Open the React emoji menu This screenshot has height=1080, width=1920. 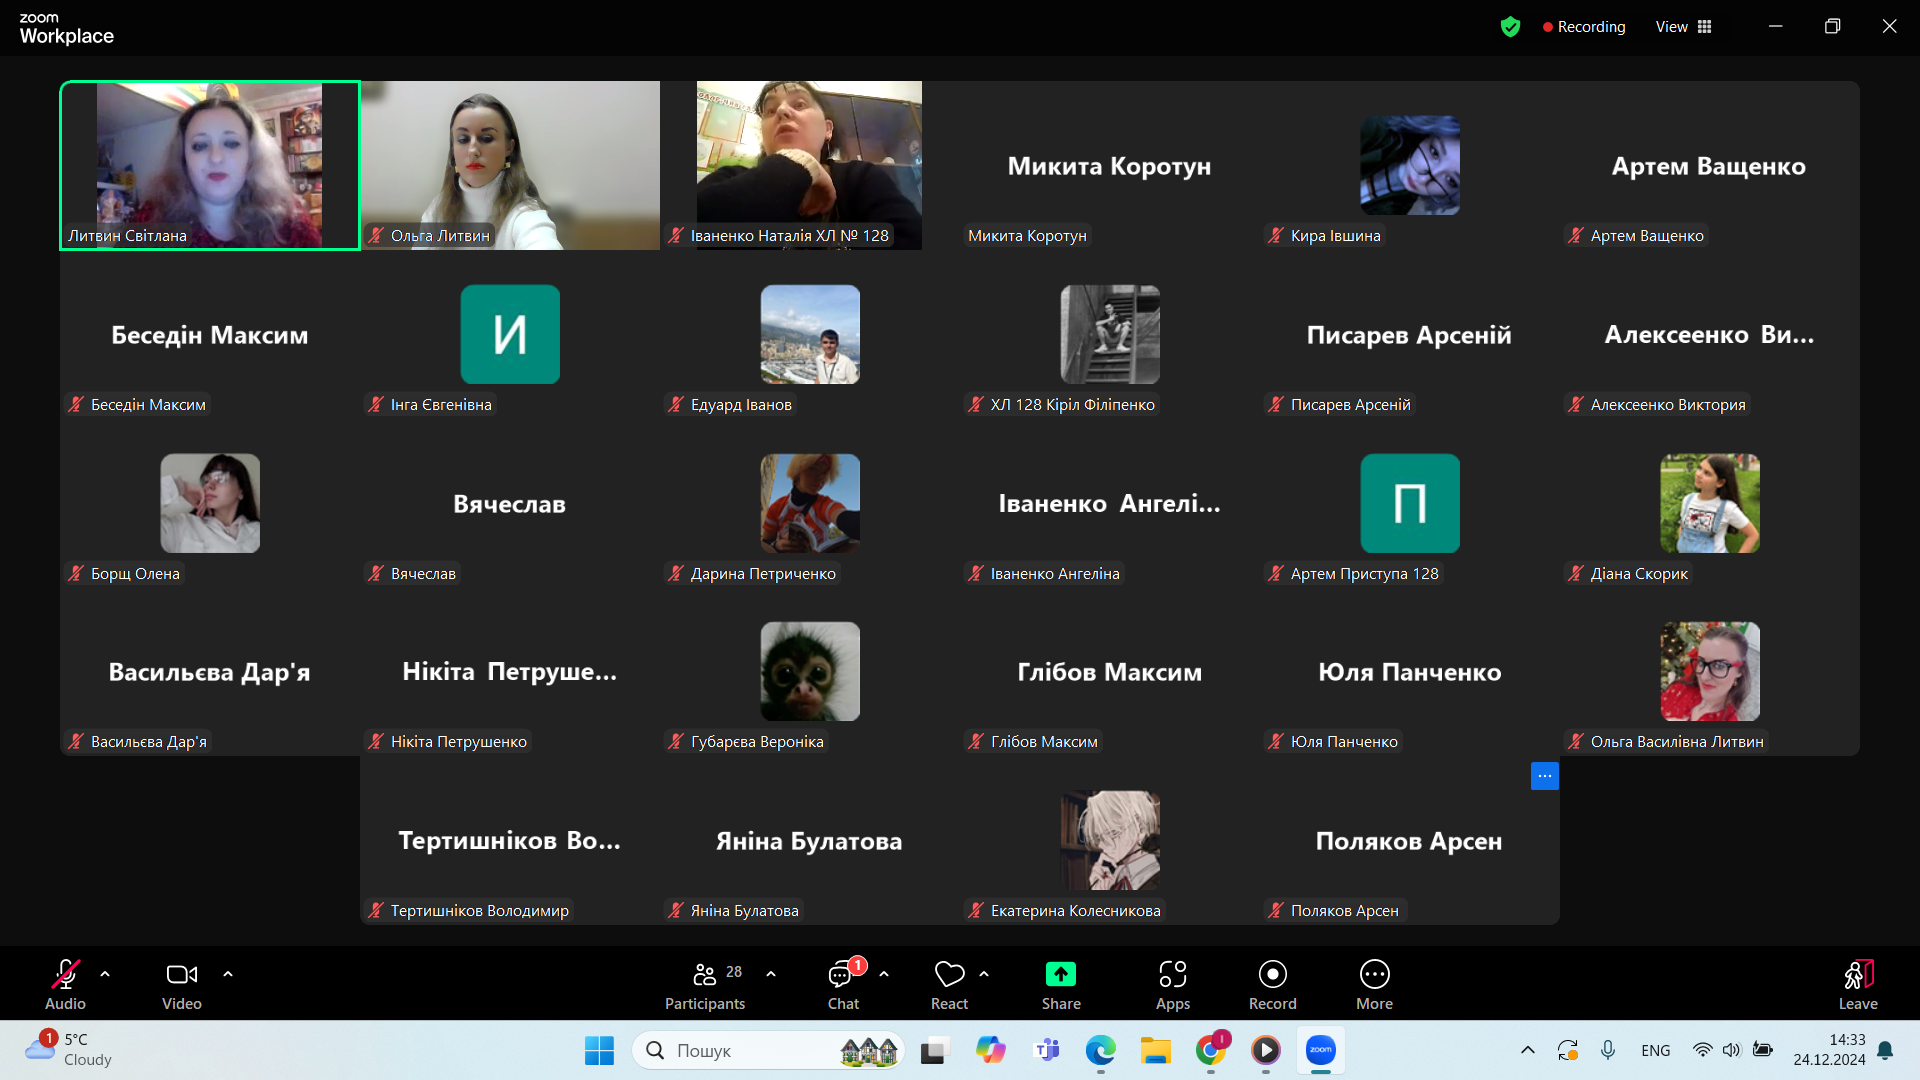tap(949, 985)
